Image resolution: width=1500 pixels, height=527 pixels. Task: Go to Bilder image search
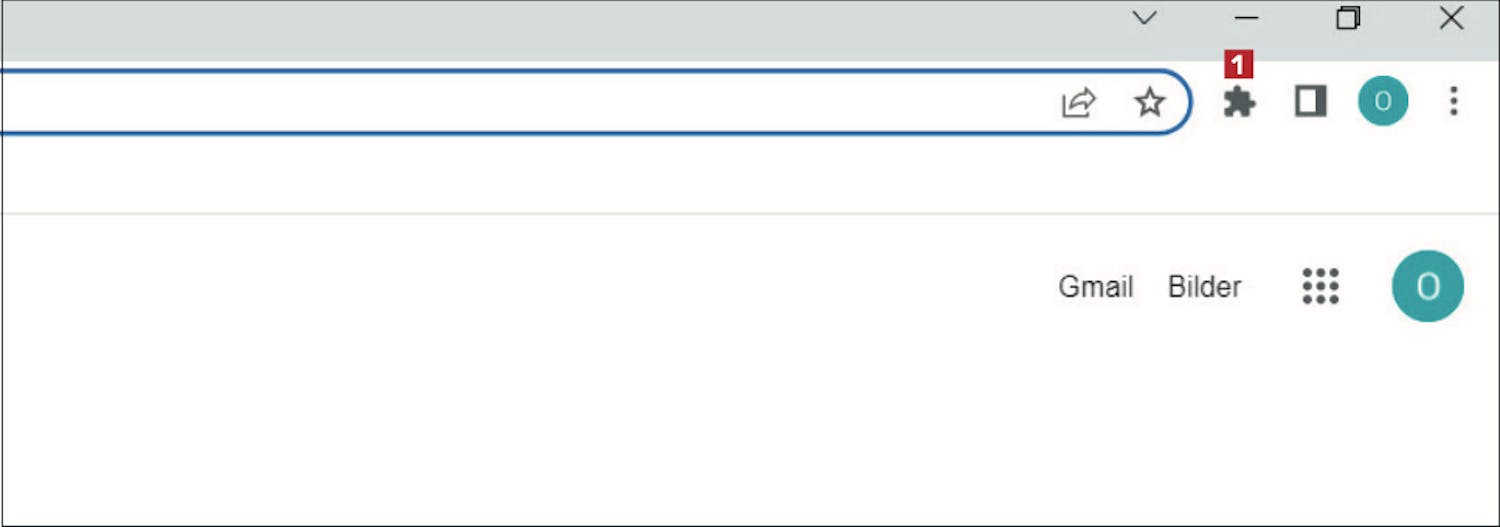point(1204,288)
